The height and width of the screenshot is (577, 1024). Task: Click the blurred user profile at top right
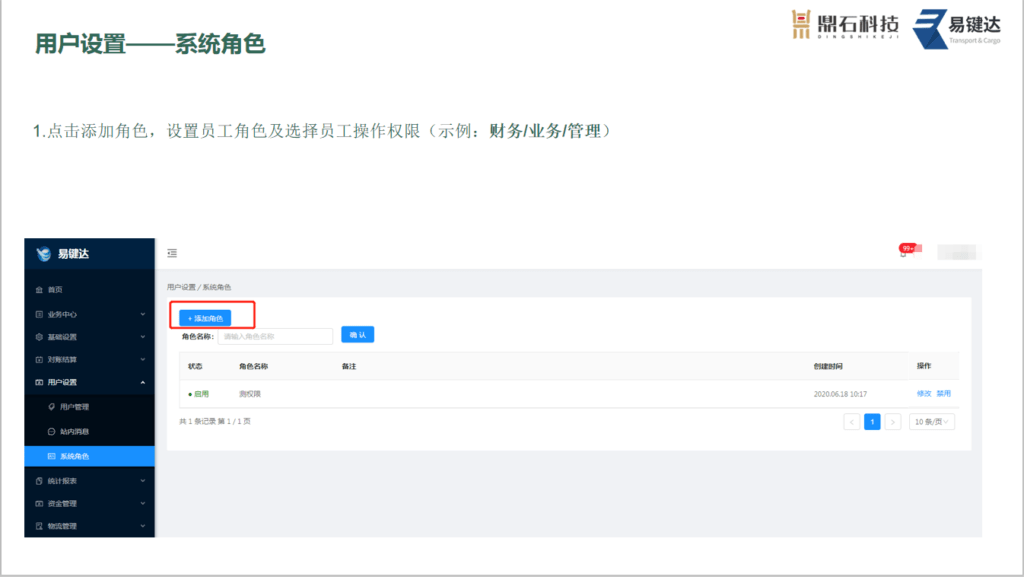click(957, 252)
